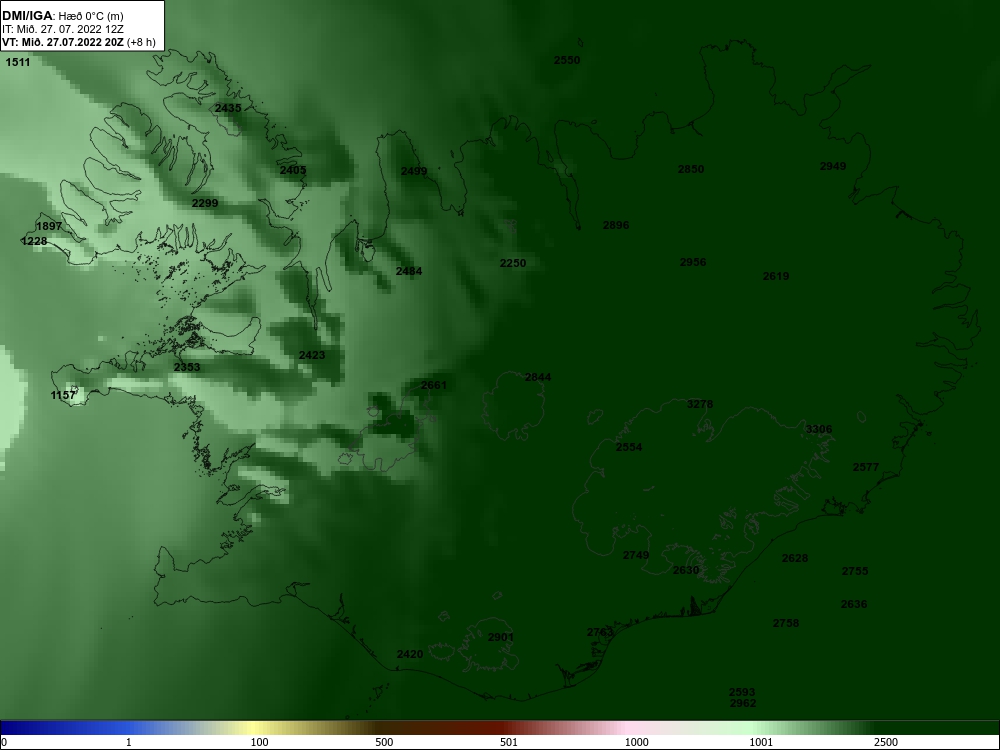Select the 2405 value on the map
This screenshot has height=750, width=1000.
click(293, 170)
